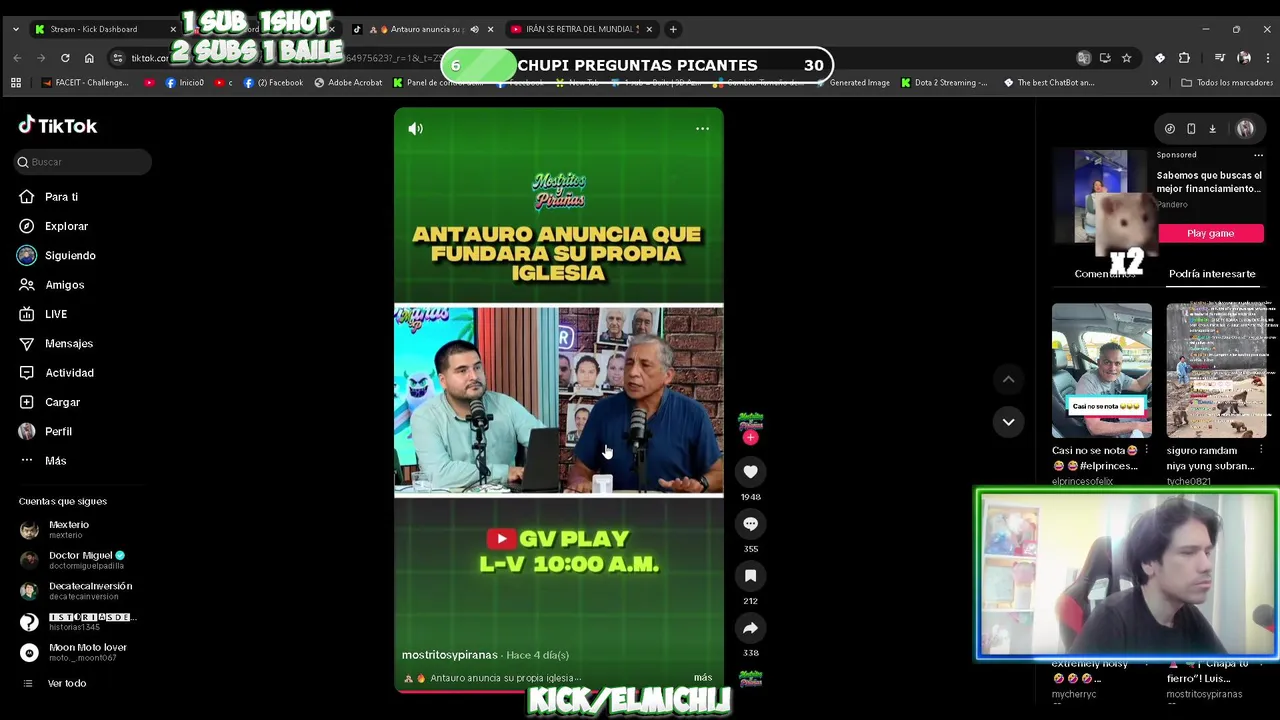This screenshot has height=720, width=1280.
Task: Open the Todos los marcadores folder
Action: click(1227, 83)
